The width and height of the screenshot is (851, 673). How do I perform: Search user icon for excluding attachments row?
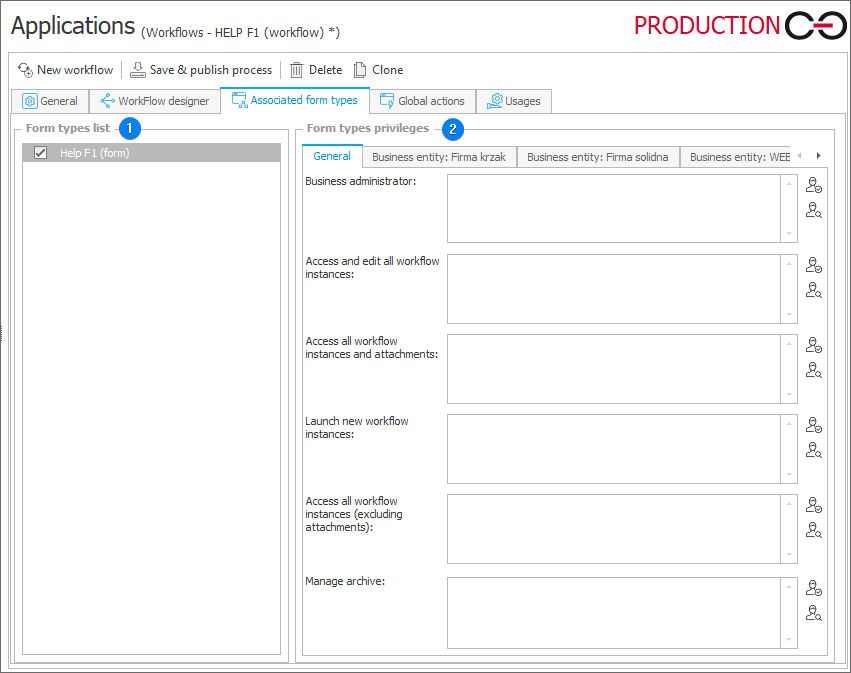(814, 530)
